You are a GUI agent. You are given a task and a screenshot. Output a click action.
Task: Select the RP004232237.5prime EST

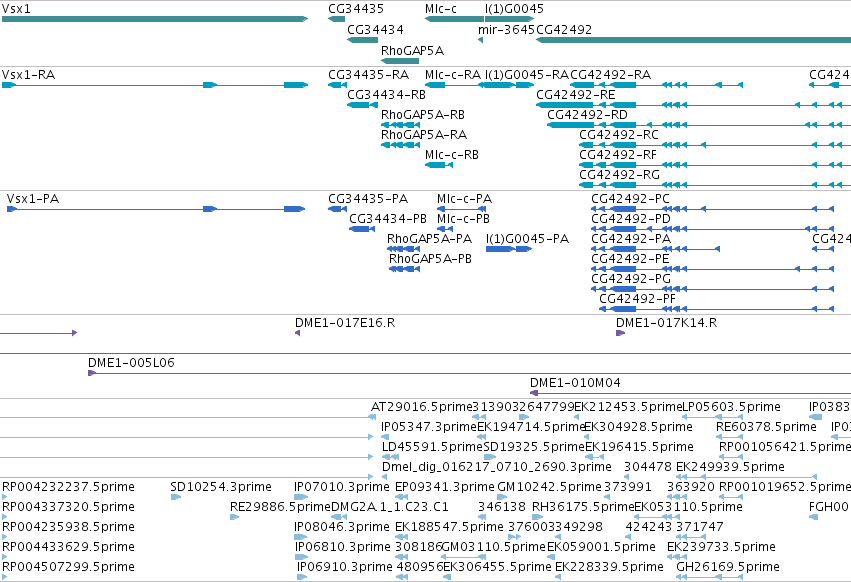point(4,497)
